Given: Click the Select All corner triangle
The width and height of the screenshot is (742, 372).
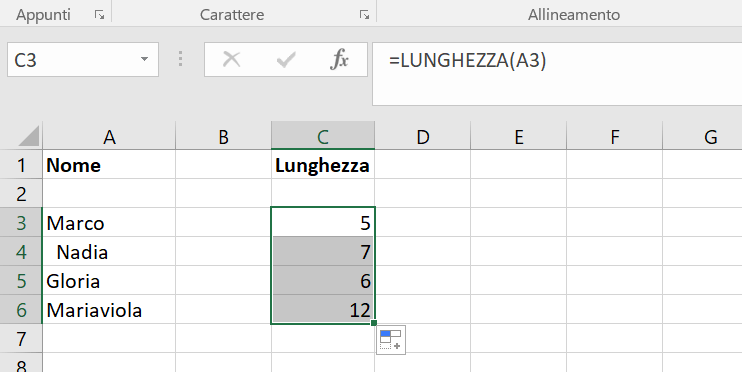Looking at the screenshot, I should point(29,136).
